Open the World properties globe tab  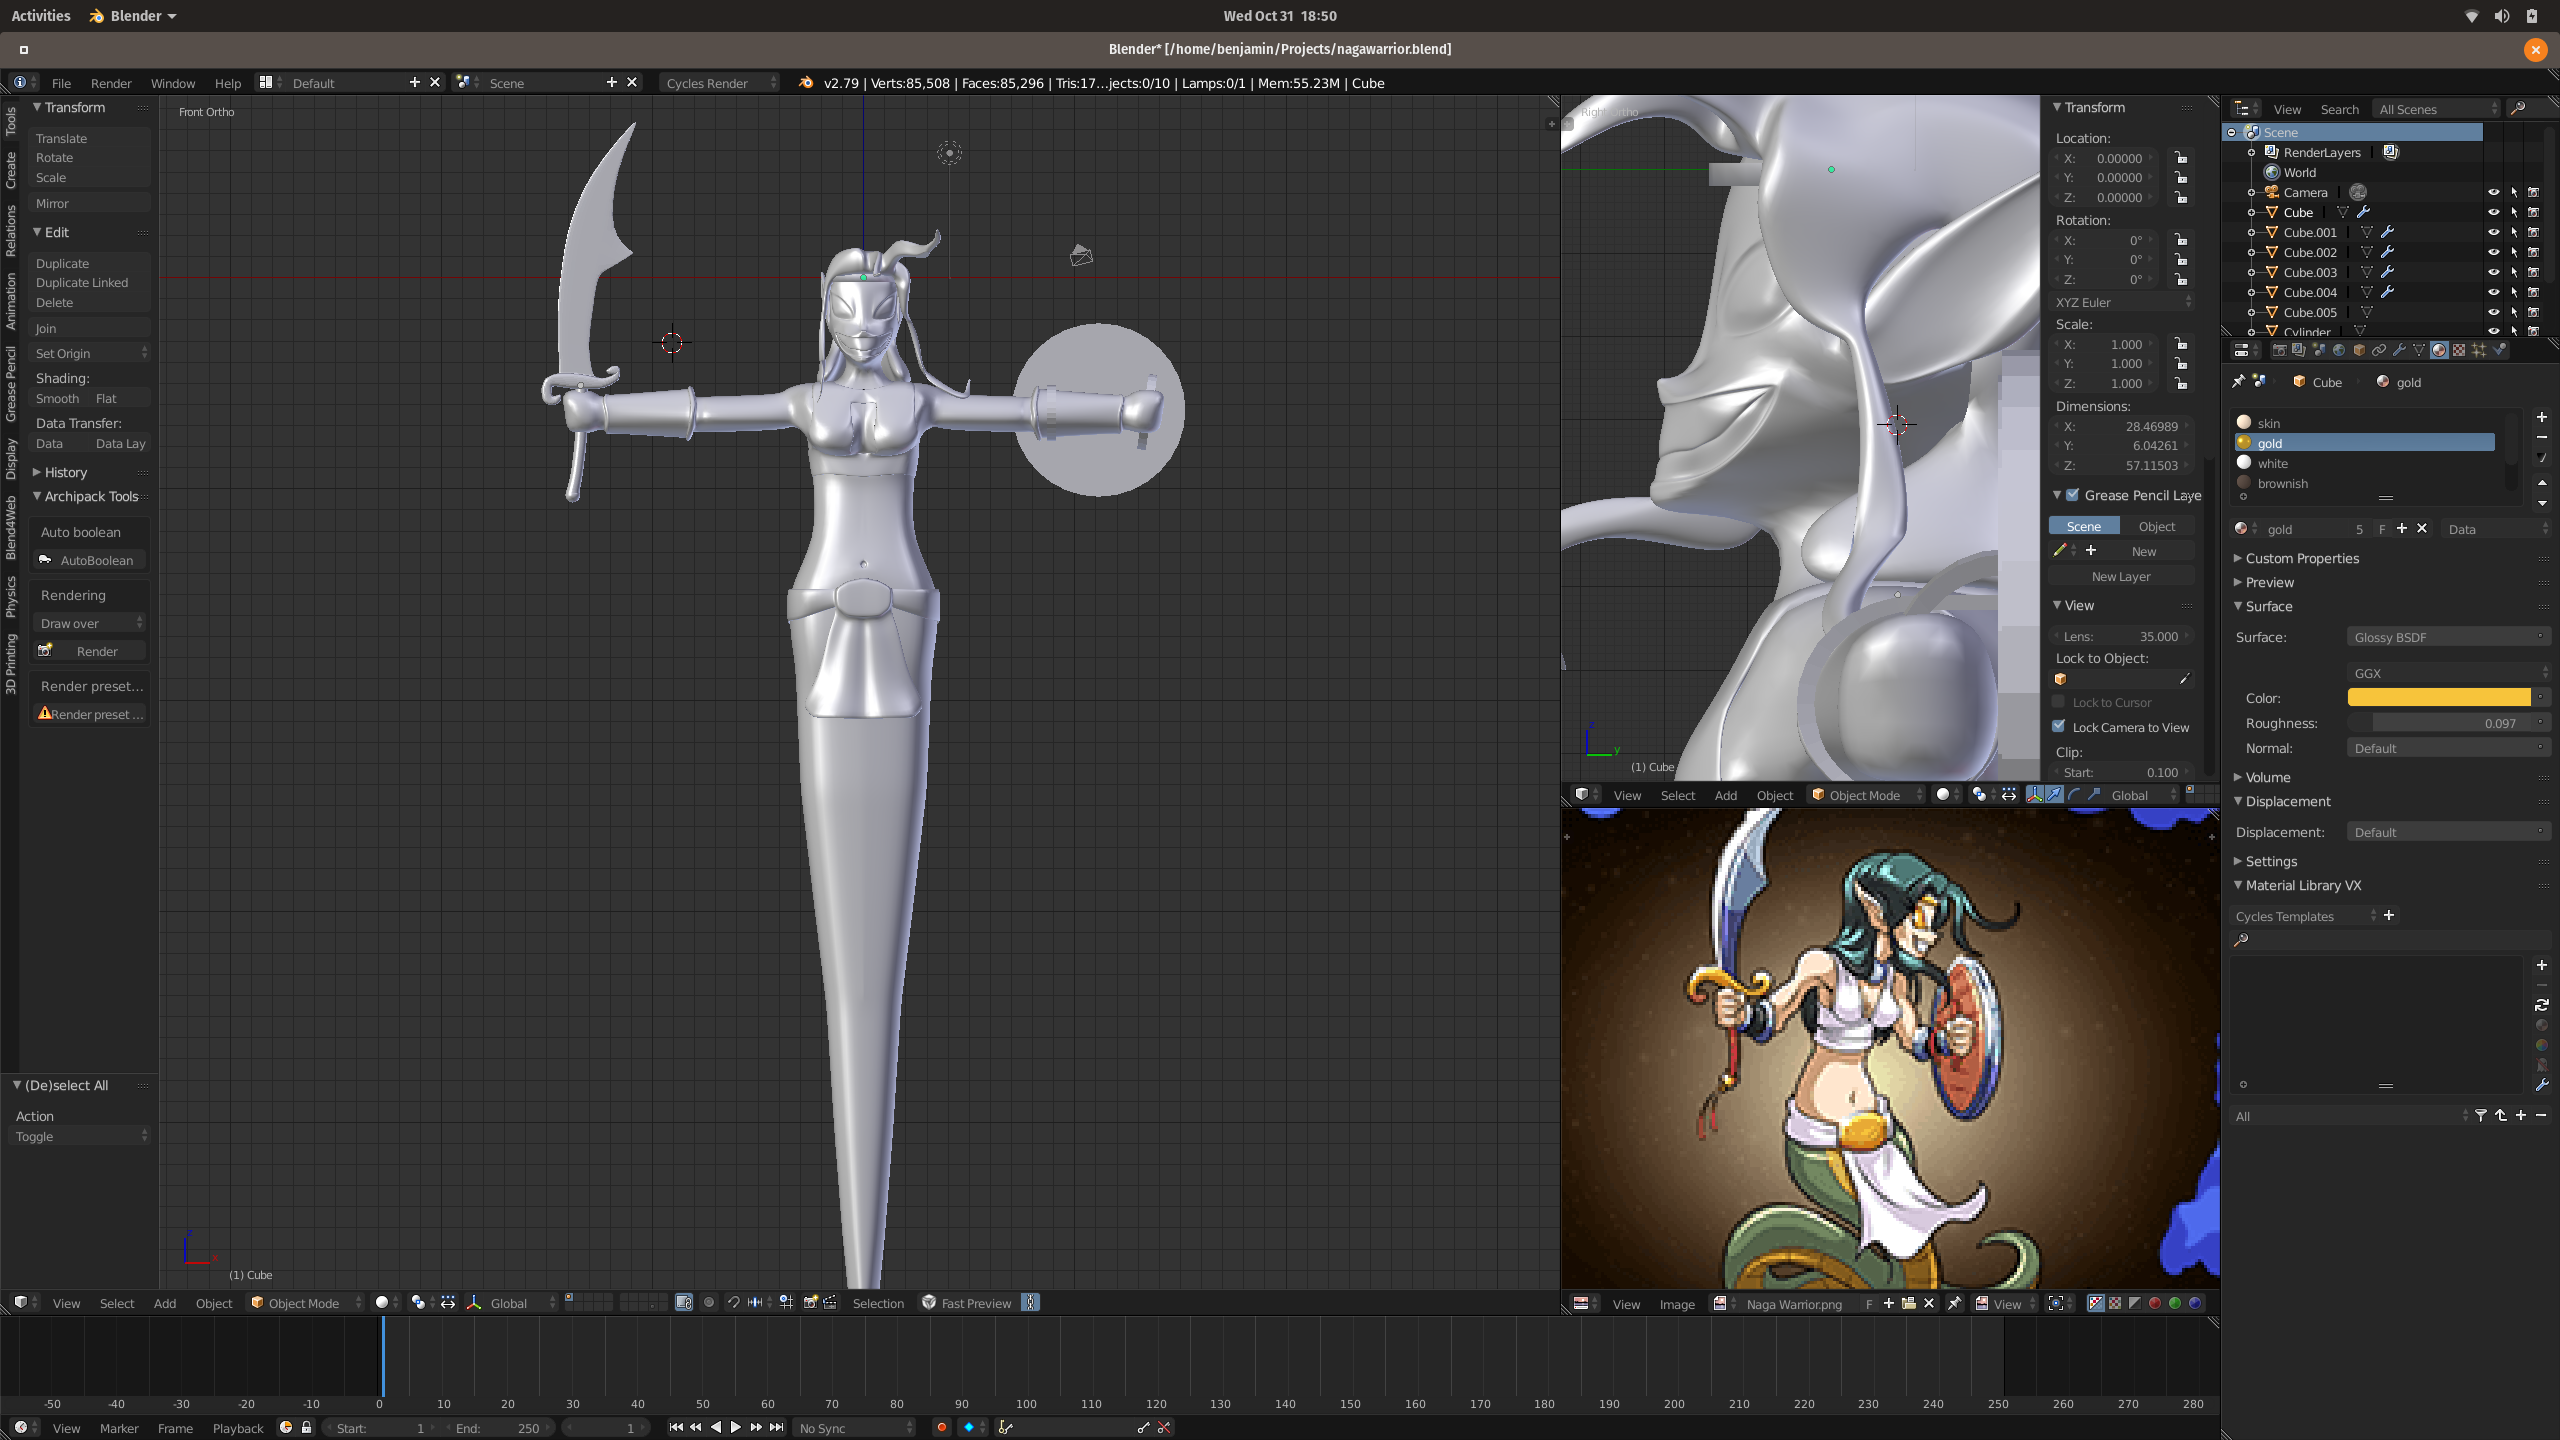pyautogui.click(x=2339, y=350)
